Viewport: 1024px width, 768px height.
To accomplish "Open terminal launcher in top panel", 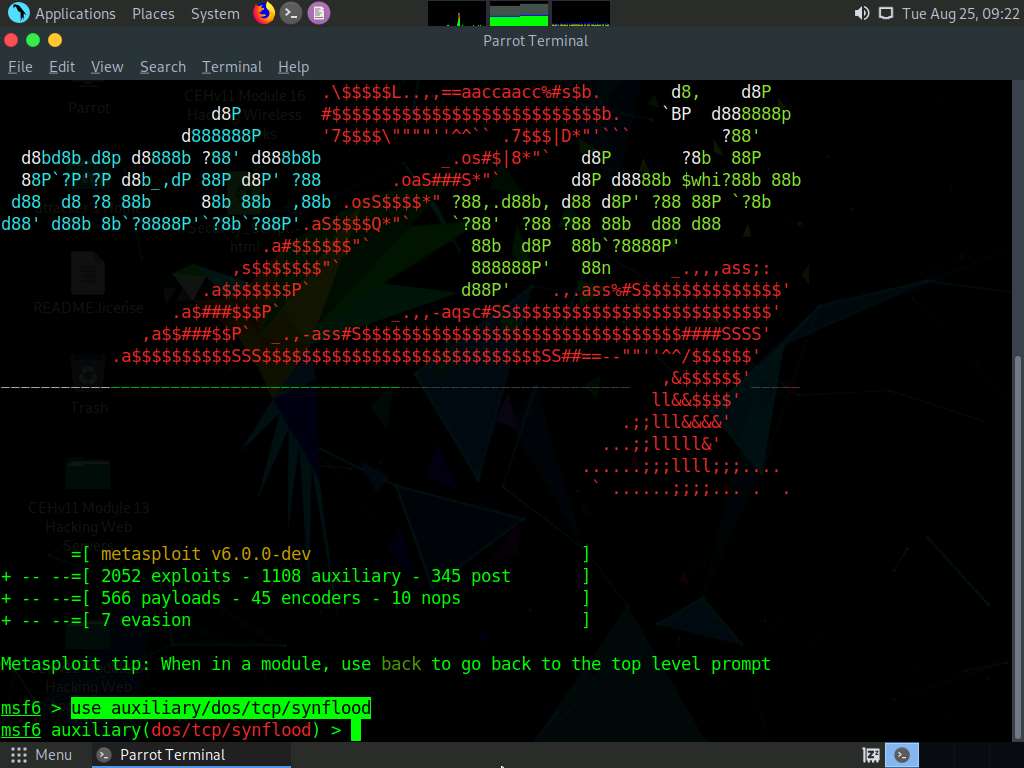I will coord(291,12).
